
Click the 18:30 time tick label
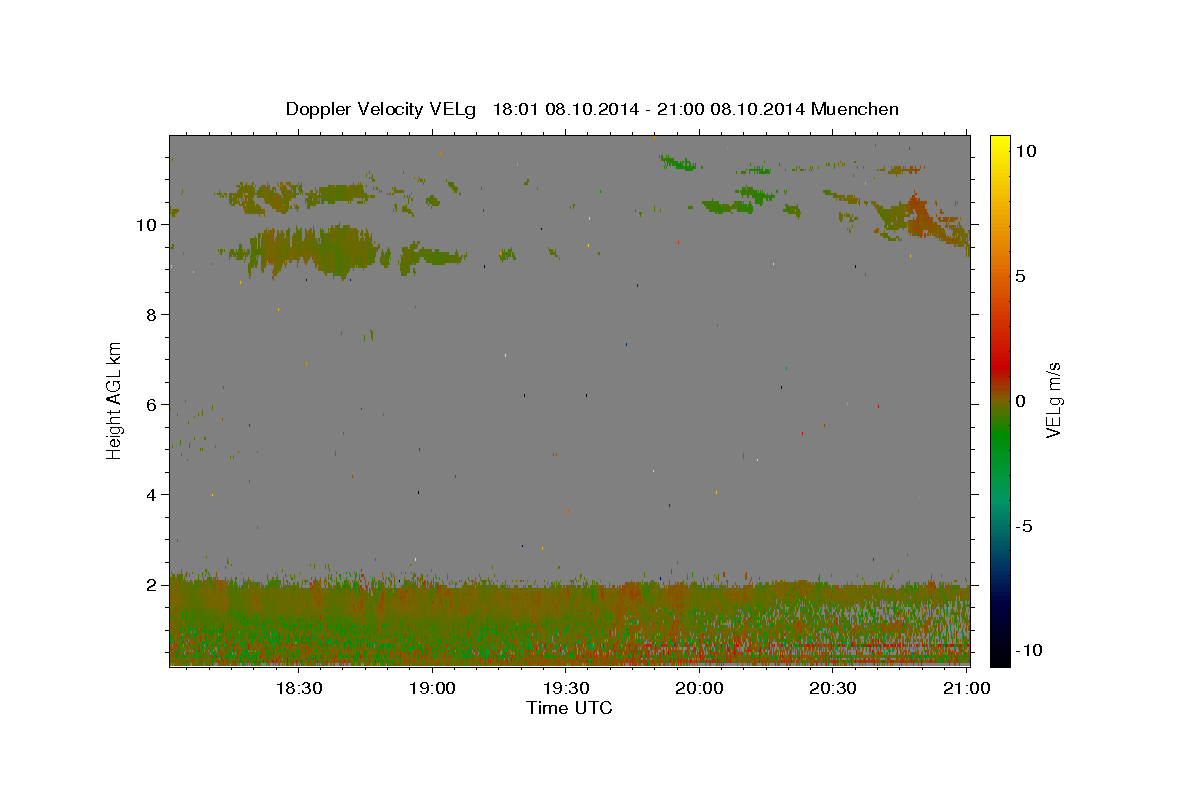(298, 687)
